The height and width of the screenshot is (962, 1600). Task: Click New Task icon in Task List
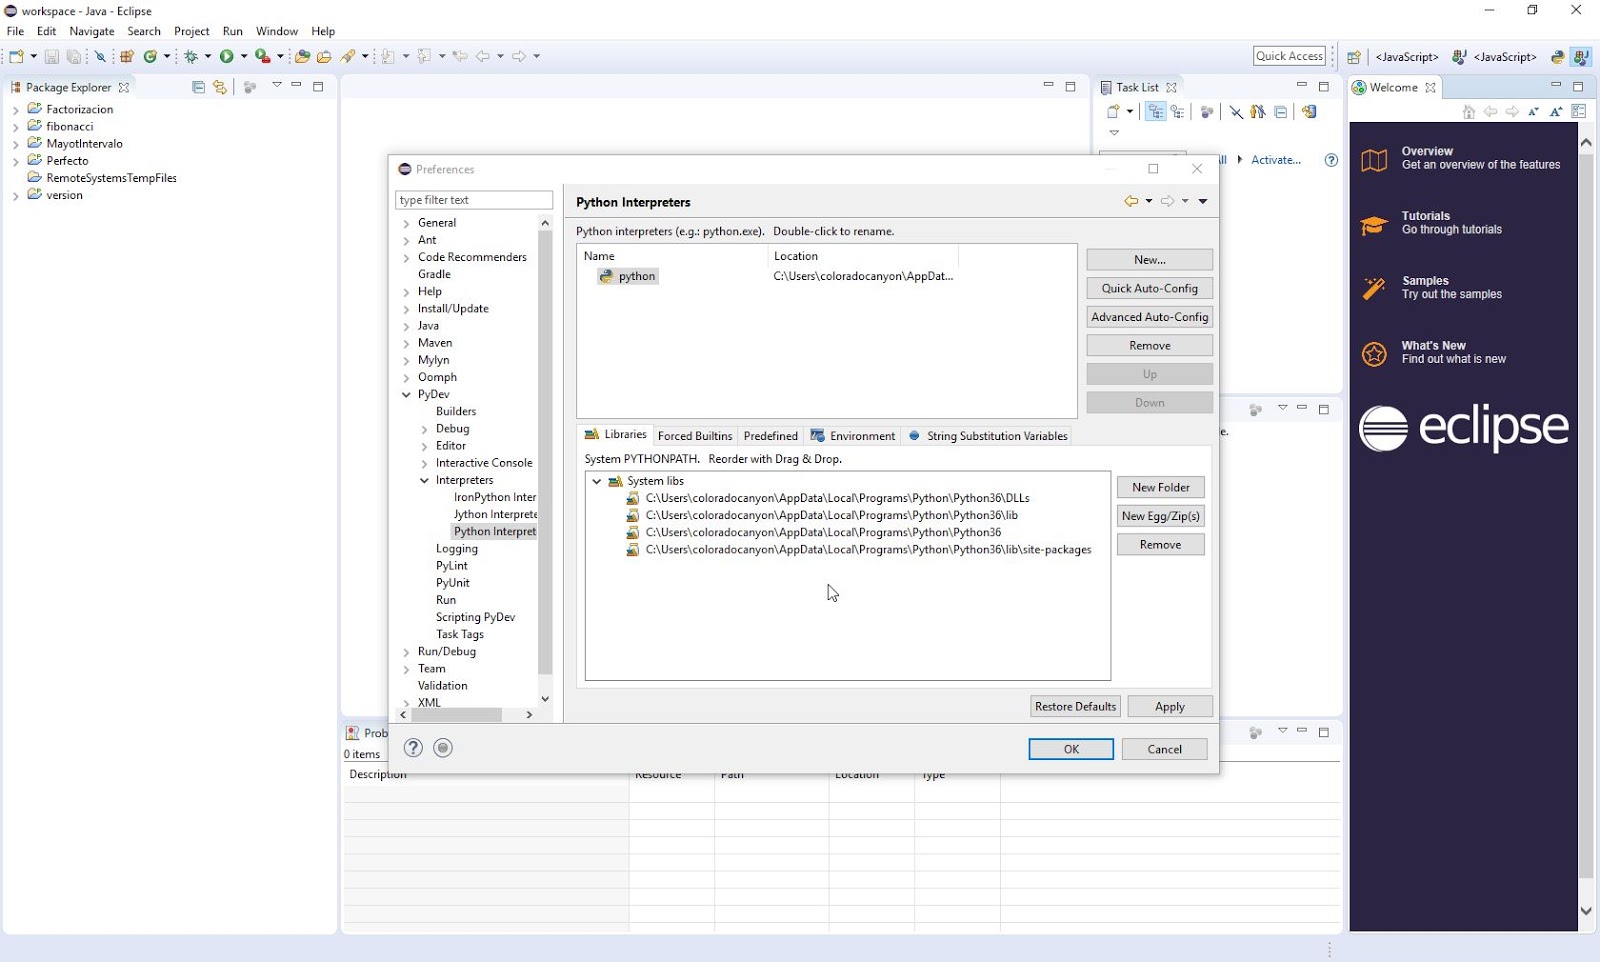[x=1113, y=112]
